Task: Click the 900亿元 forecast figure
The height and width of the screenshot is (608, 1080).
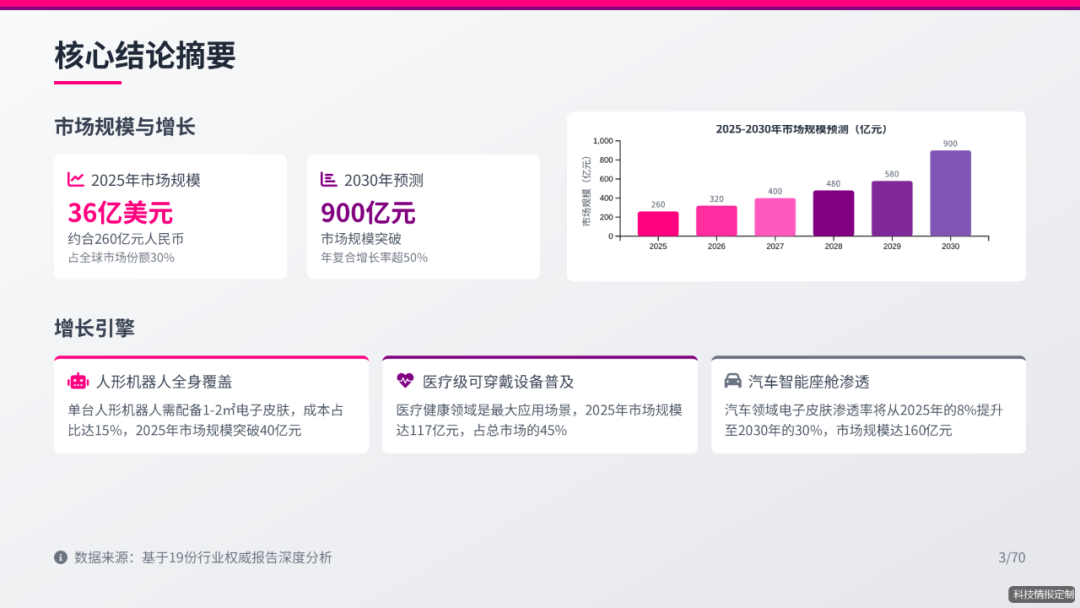Action: 368,213
